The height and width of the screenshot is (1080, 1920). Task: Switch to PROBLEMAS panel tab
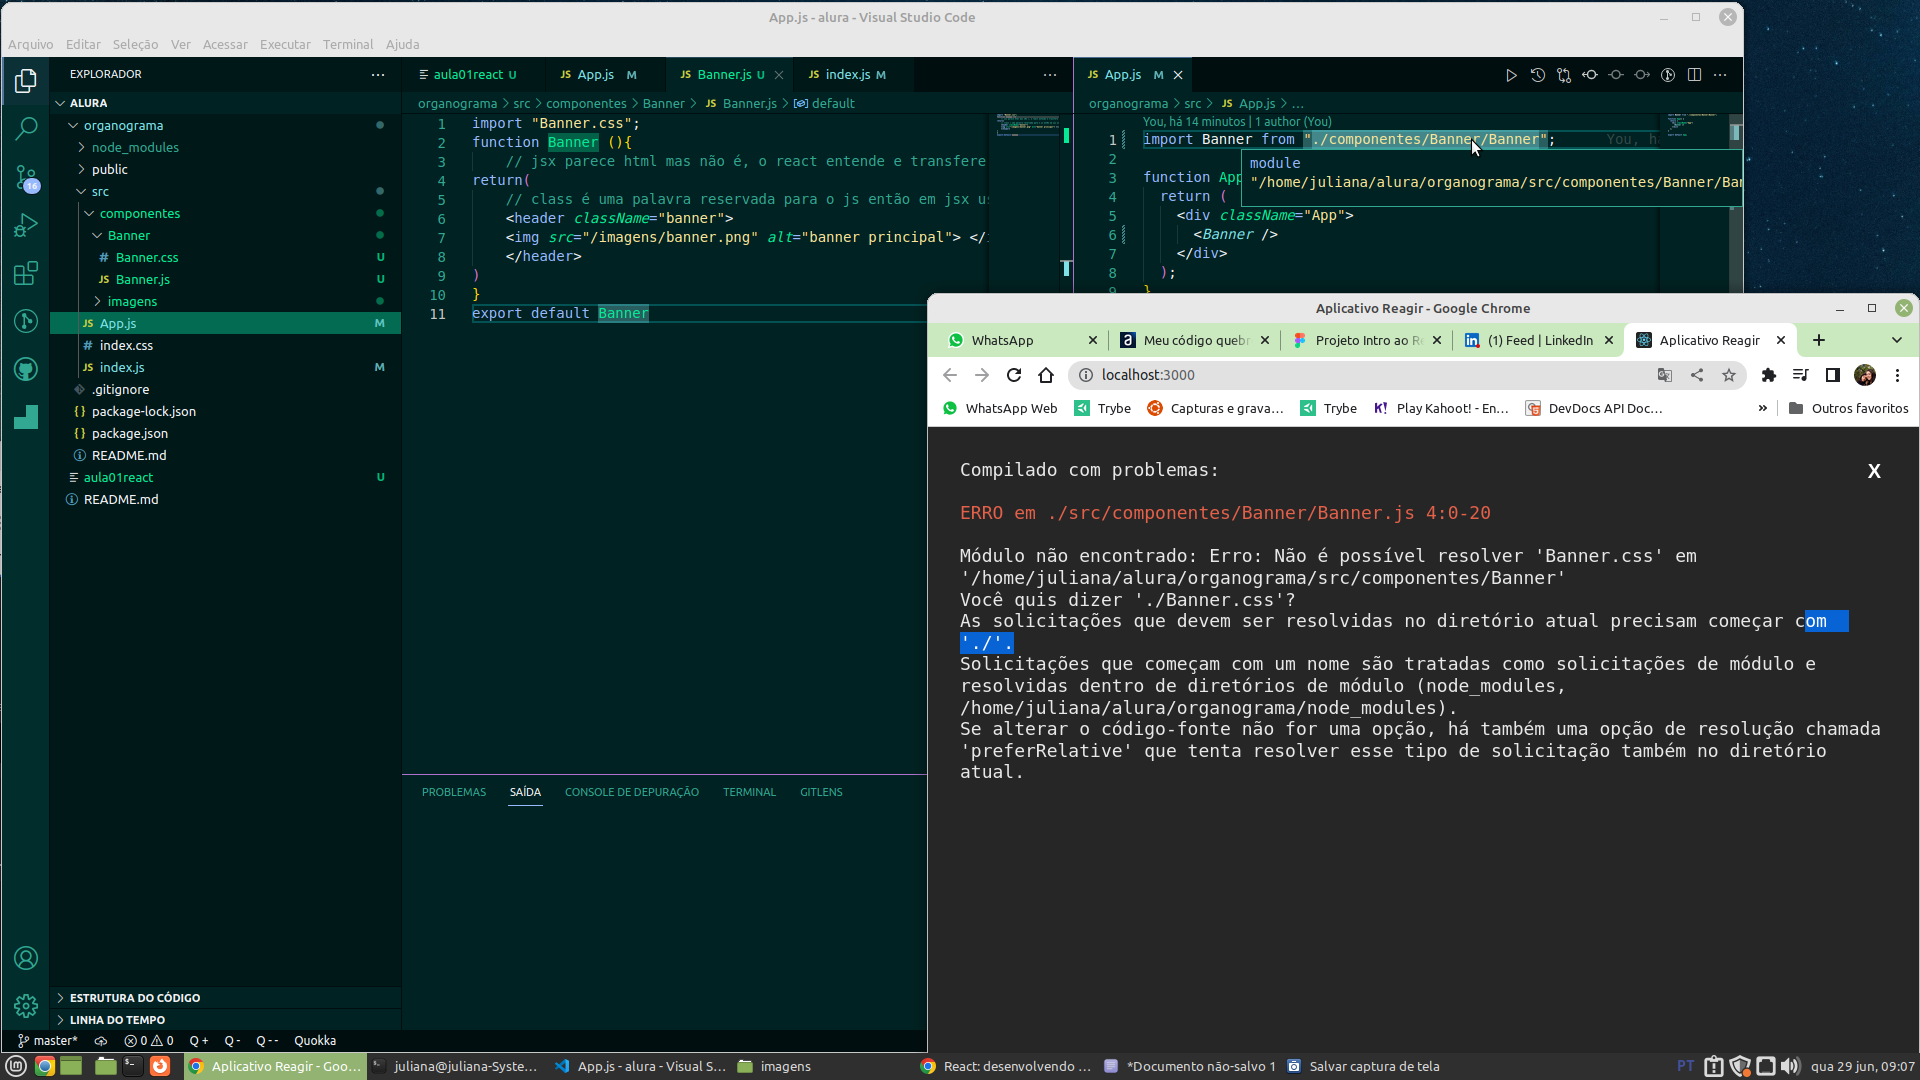click(x=454, y=792)
